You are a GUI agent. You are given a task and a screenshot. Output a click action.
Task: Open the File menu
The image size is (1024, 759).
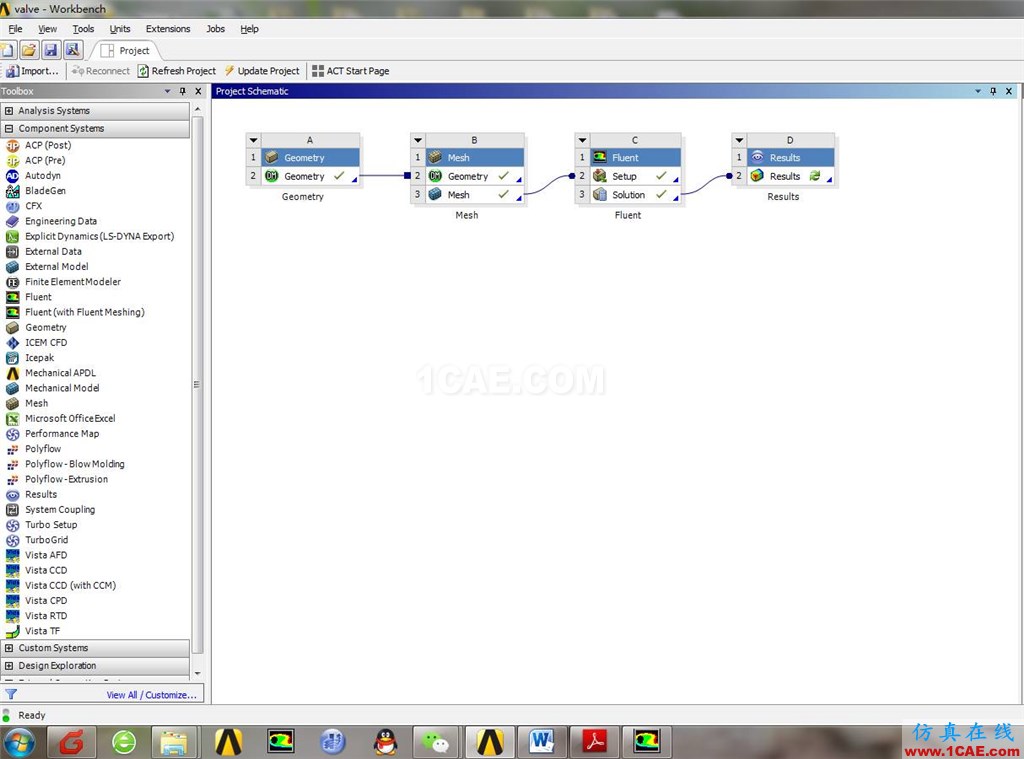[15, 29]
